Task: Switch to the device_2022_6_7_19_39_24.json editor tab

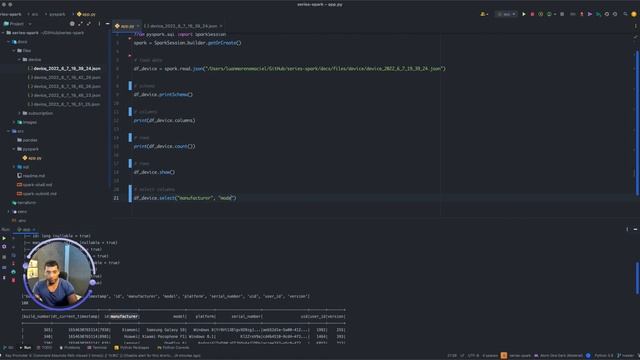Action: 183,26
